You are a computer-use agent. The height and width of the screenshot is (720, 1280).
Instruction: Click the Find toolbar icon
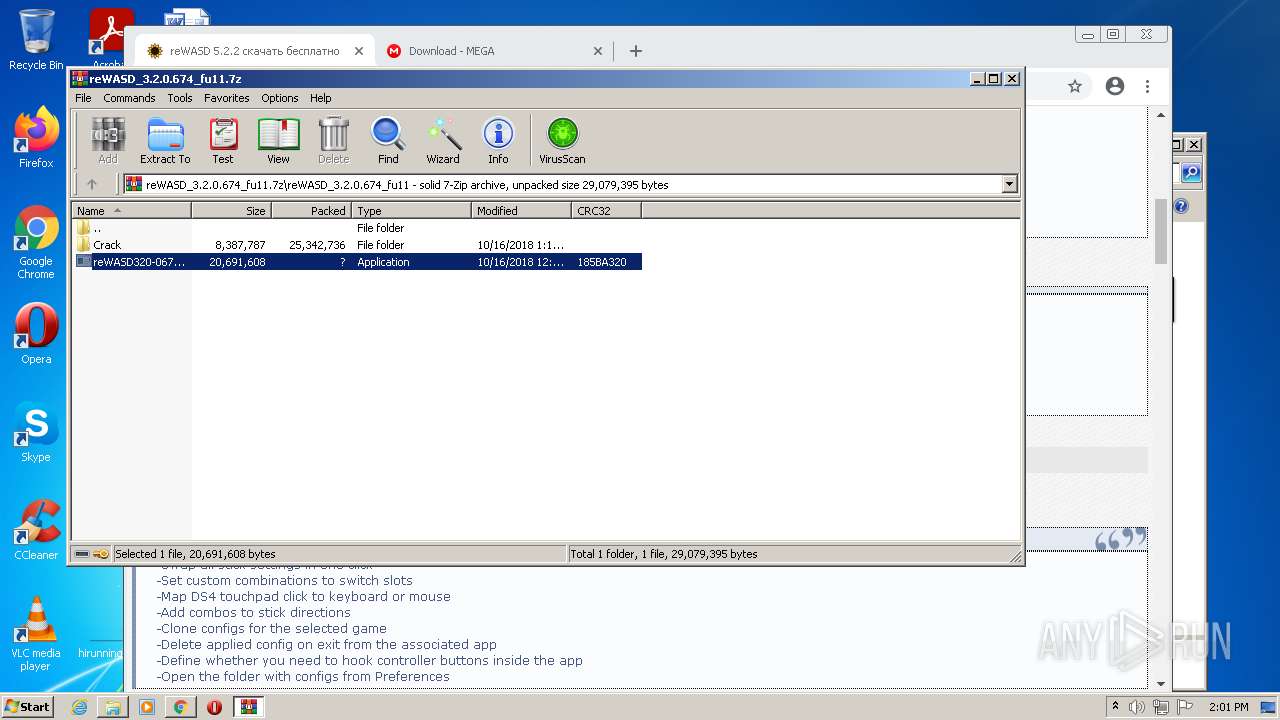[388, 140]
